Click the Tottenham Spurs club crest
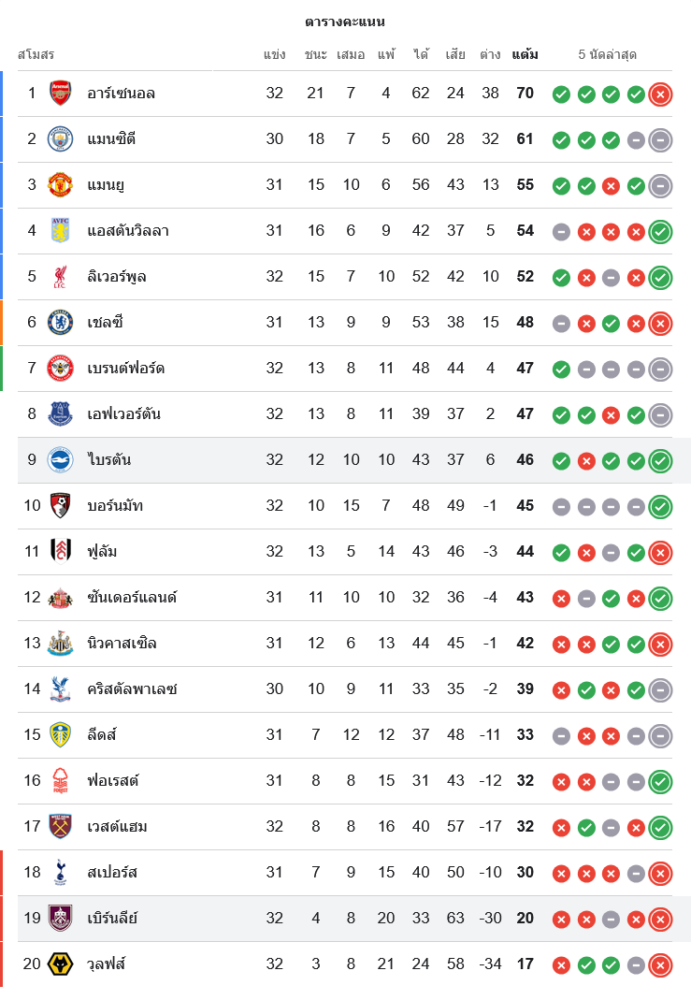The image size is (691, 1000). click(61, 873)
